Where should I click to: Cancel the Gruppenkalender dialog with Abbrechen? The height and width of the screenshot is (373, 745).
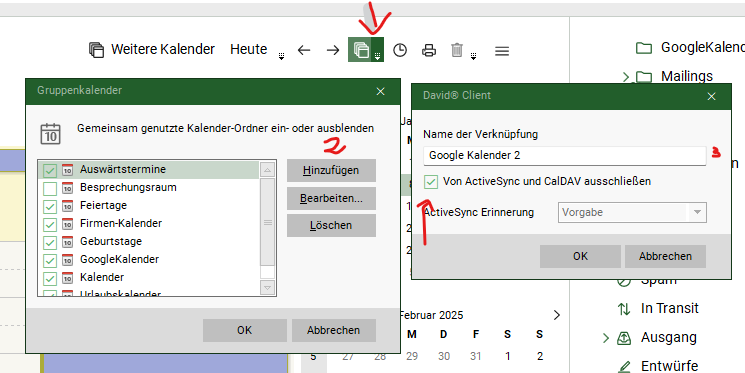tap(334, 330)
